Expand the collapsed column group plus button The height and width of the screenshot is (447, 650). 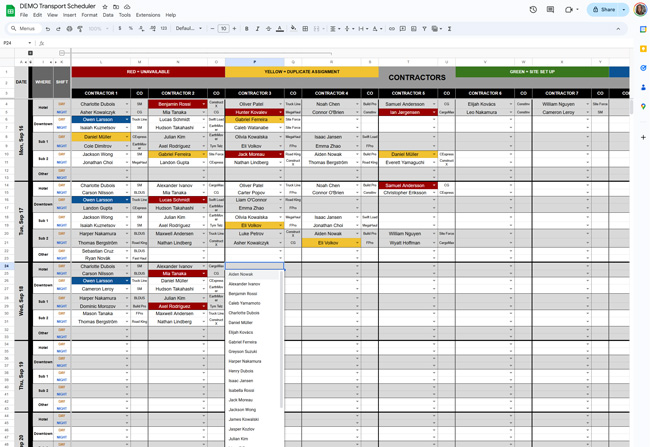point(30,53)
